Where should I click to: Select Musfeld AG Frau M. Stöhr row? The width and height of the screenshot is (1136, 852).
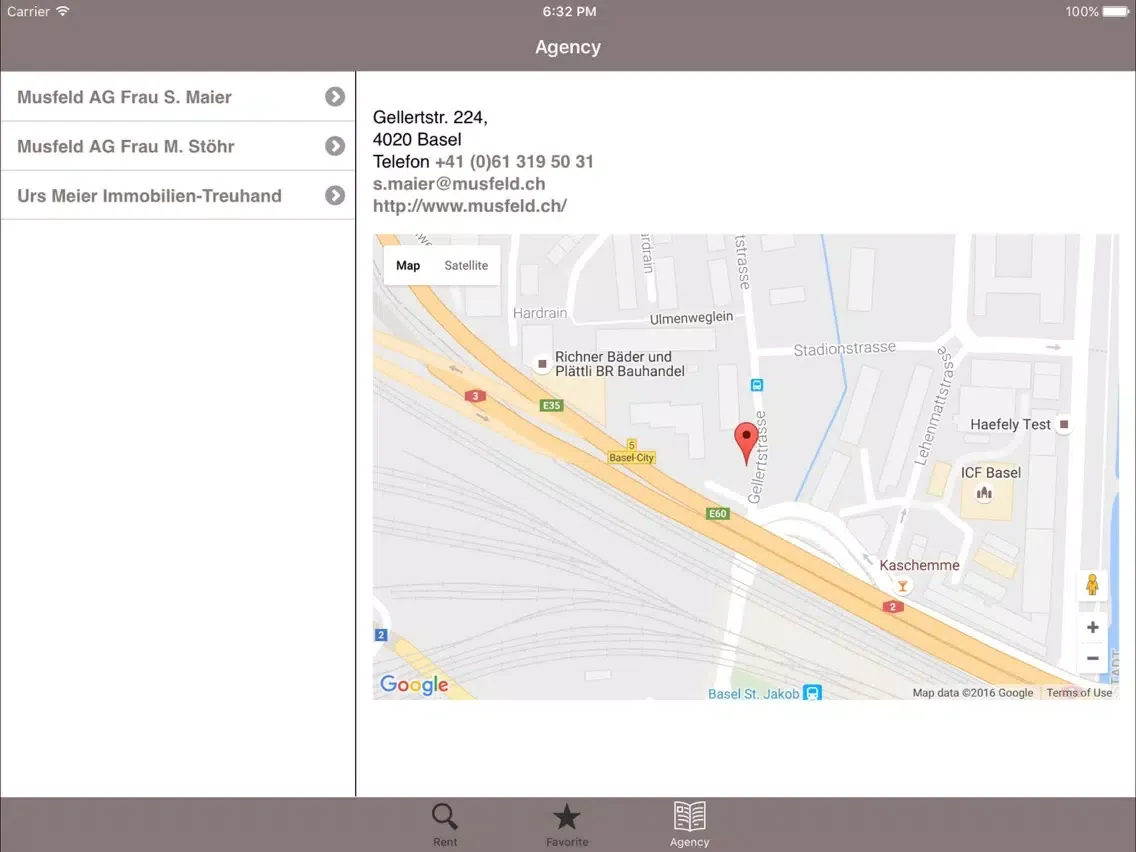[x=178, y=146]
